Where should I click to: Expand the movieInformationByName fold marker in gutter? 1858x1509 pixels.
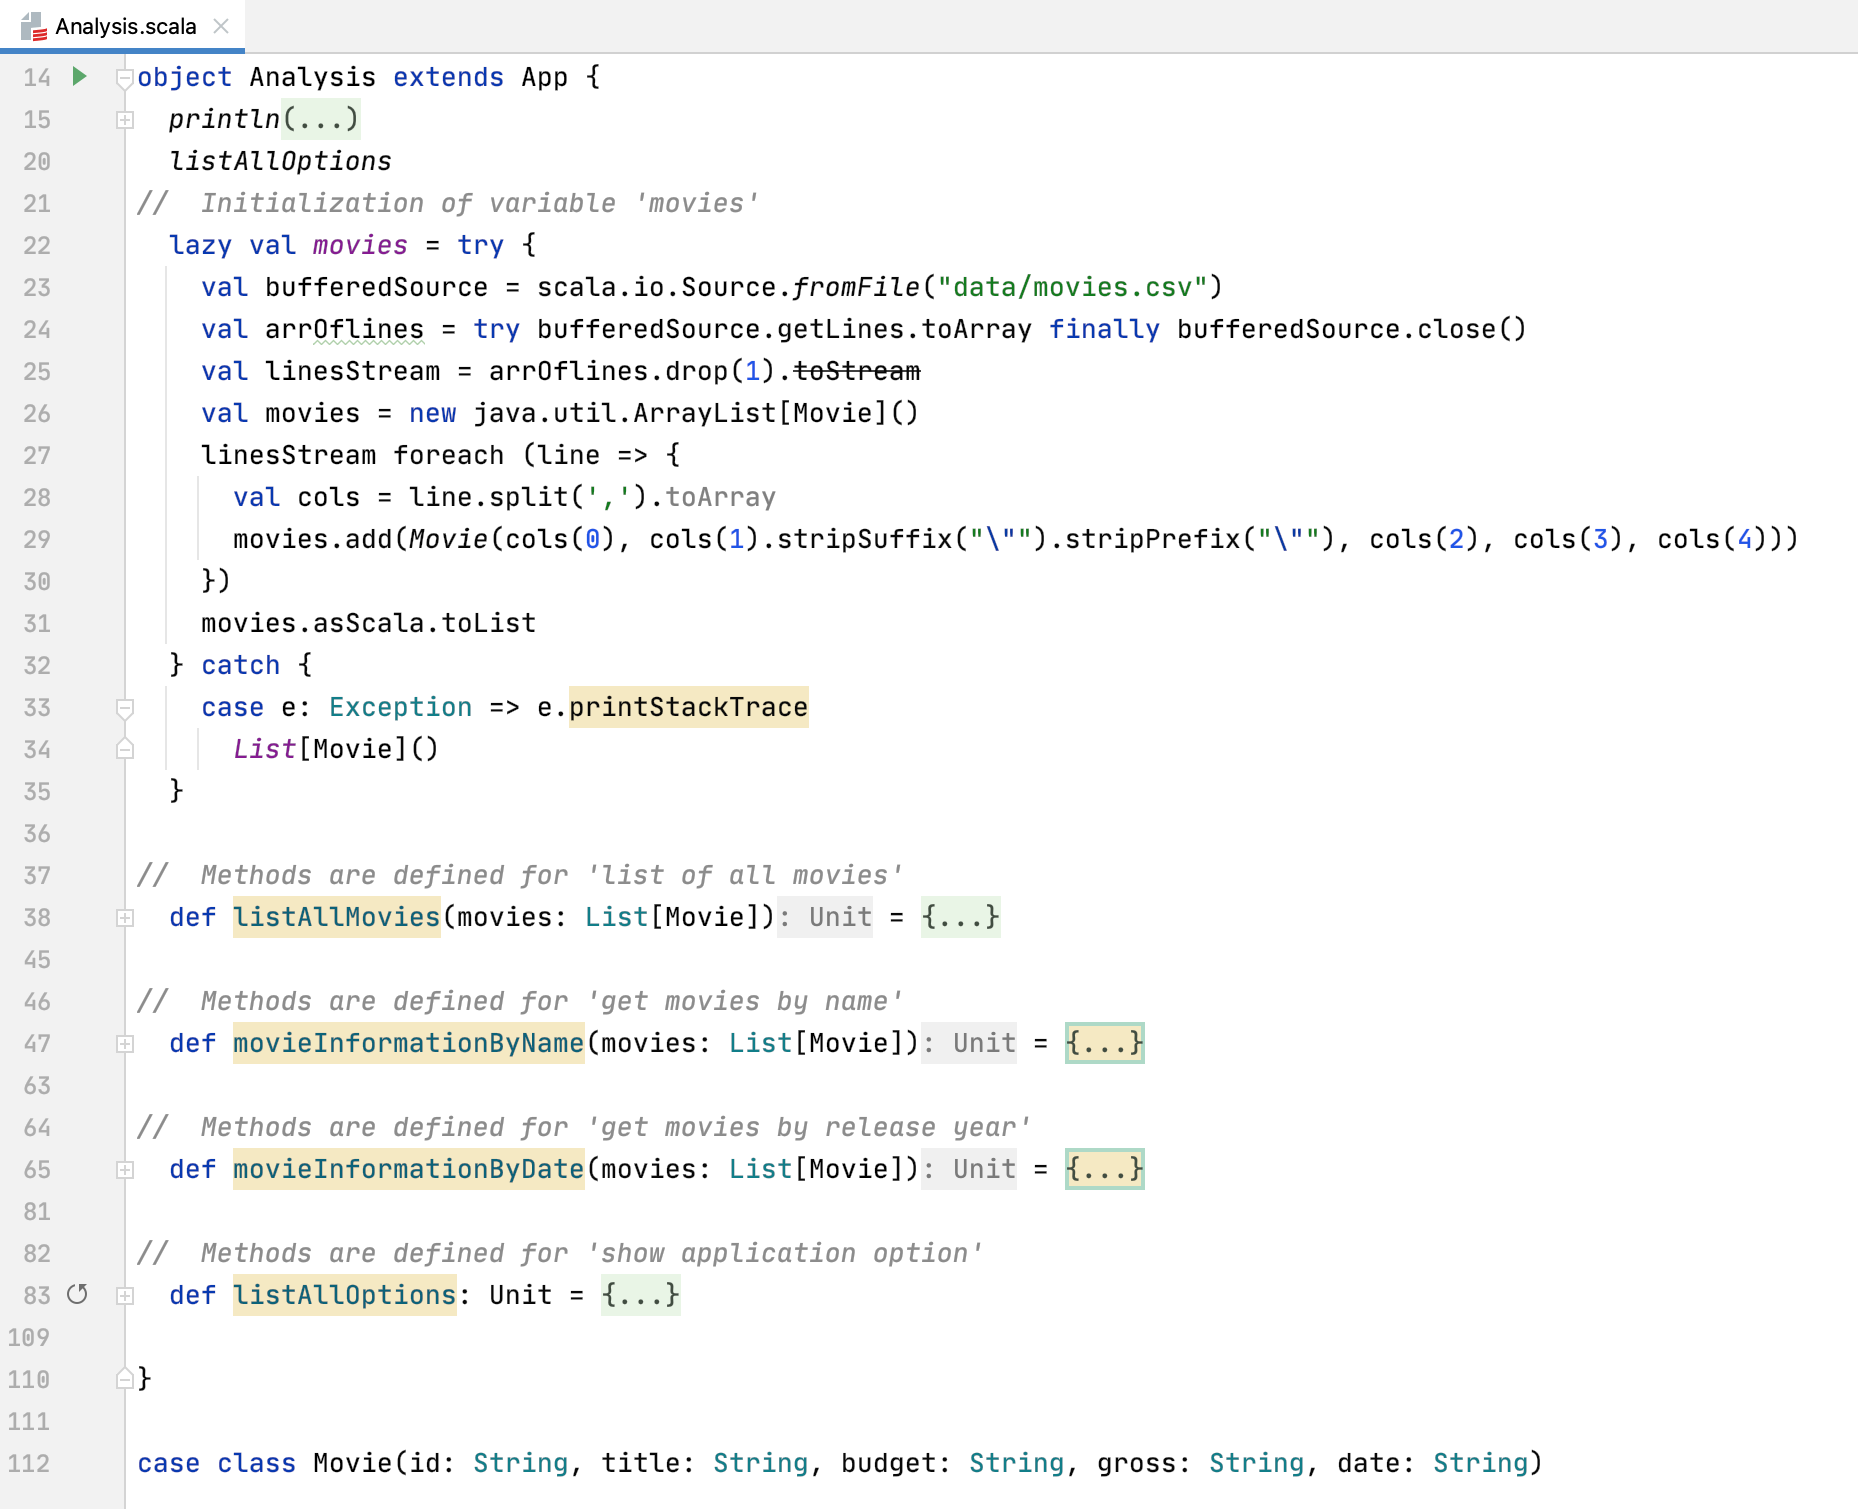(125, 1044)
